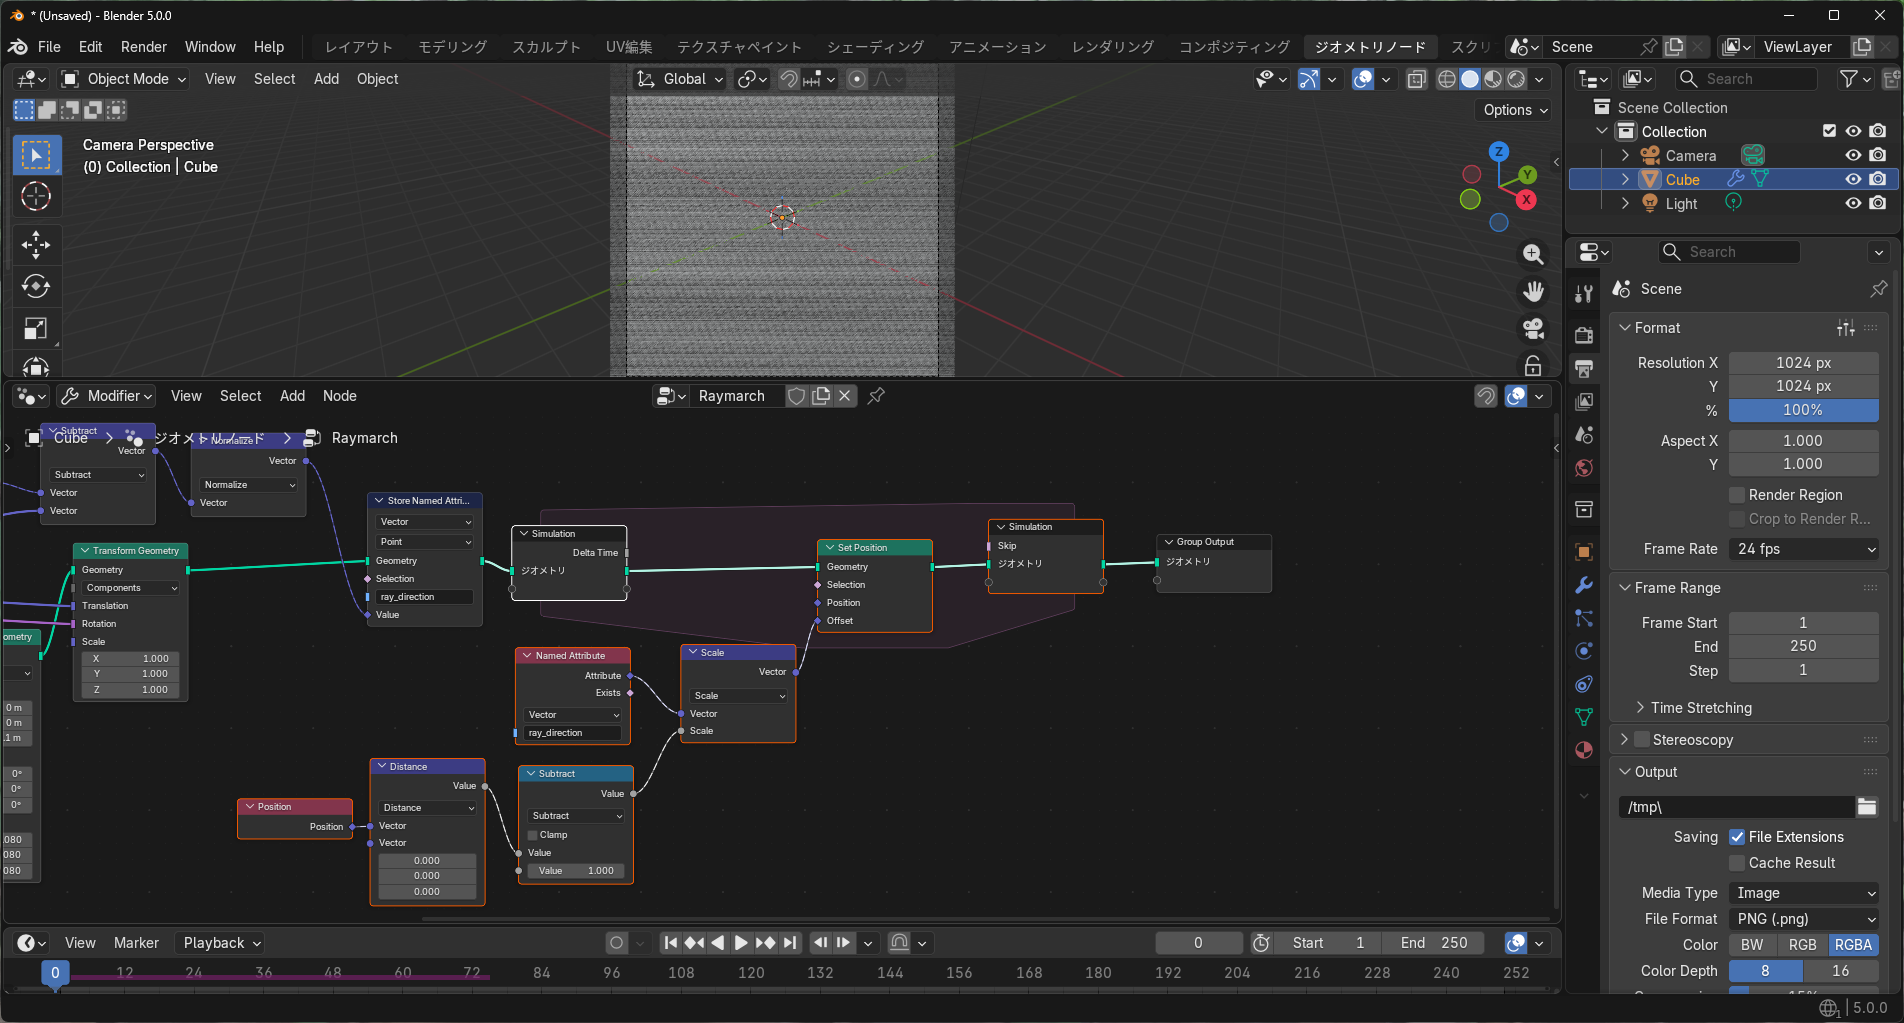
Task: Expand the Time Stretching panel
Action: click(x=1700, y=708)
